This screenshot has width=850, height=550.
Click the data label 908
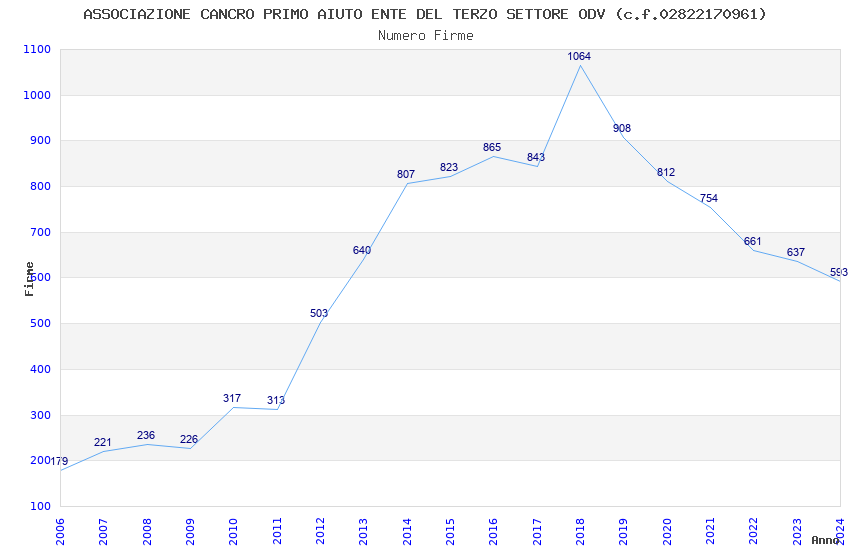(622, 128)
